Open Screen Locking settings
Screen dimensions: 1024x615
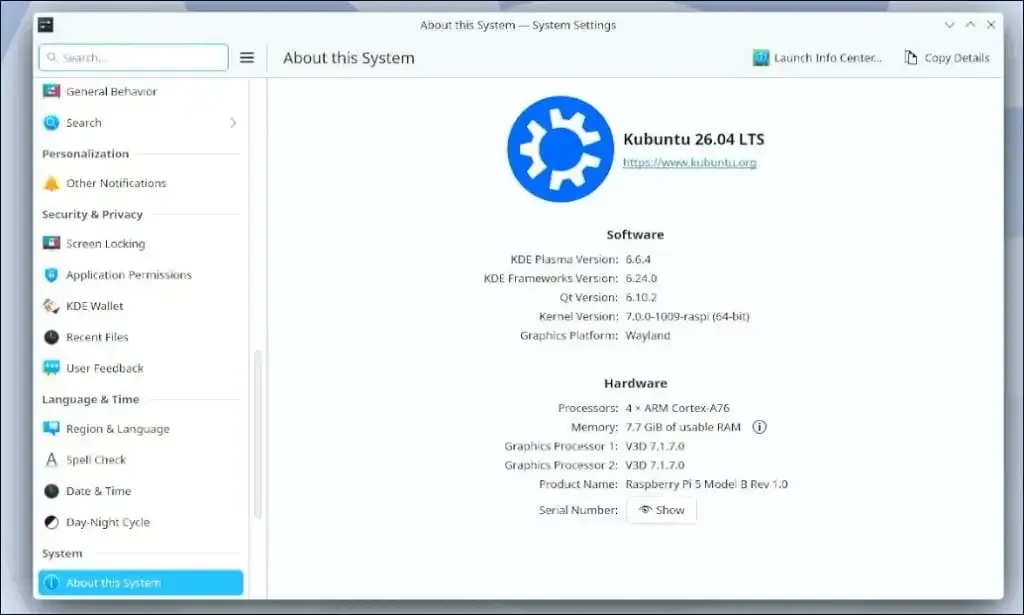tap(141, 244)
